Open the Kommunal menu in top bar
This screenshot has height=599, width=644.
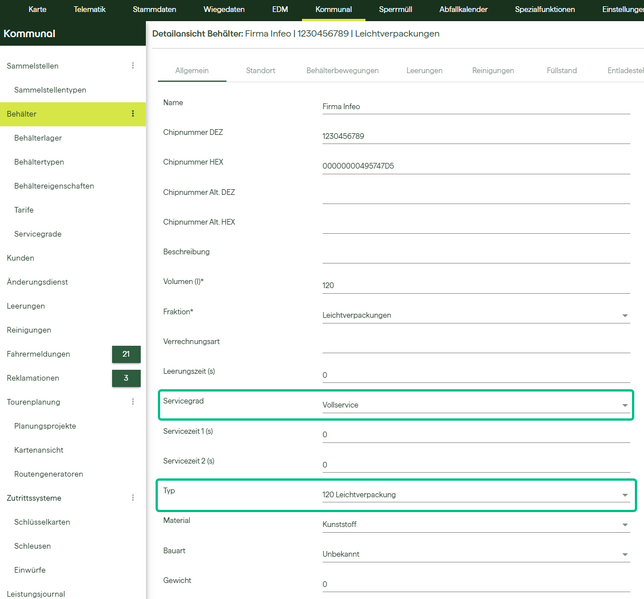click(334, 9)
